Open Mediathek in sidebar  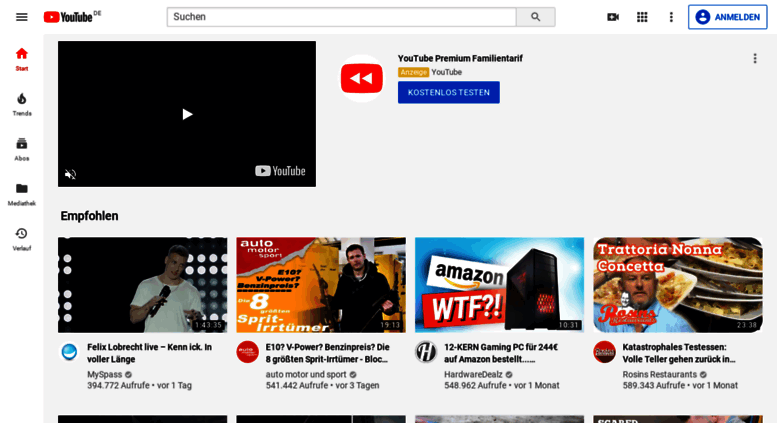coord(22,194)
